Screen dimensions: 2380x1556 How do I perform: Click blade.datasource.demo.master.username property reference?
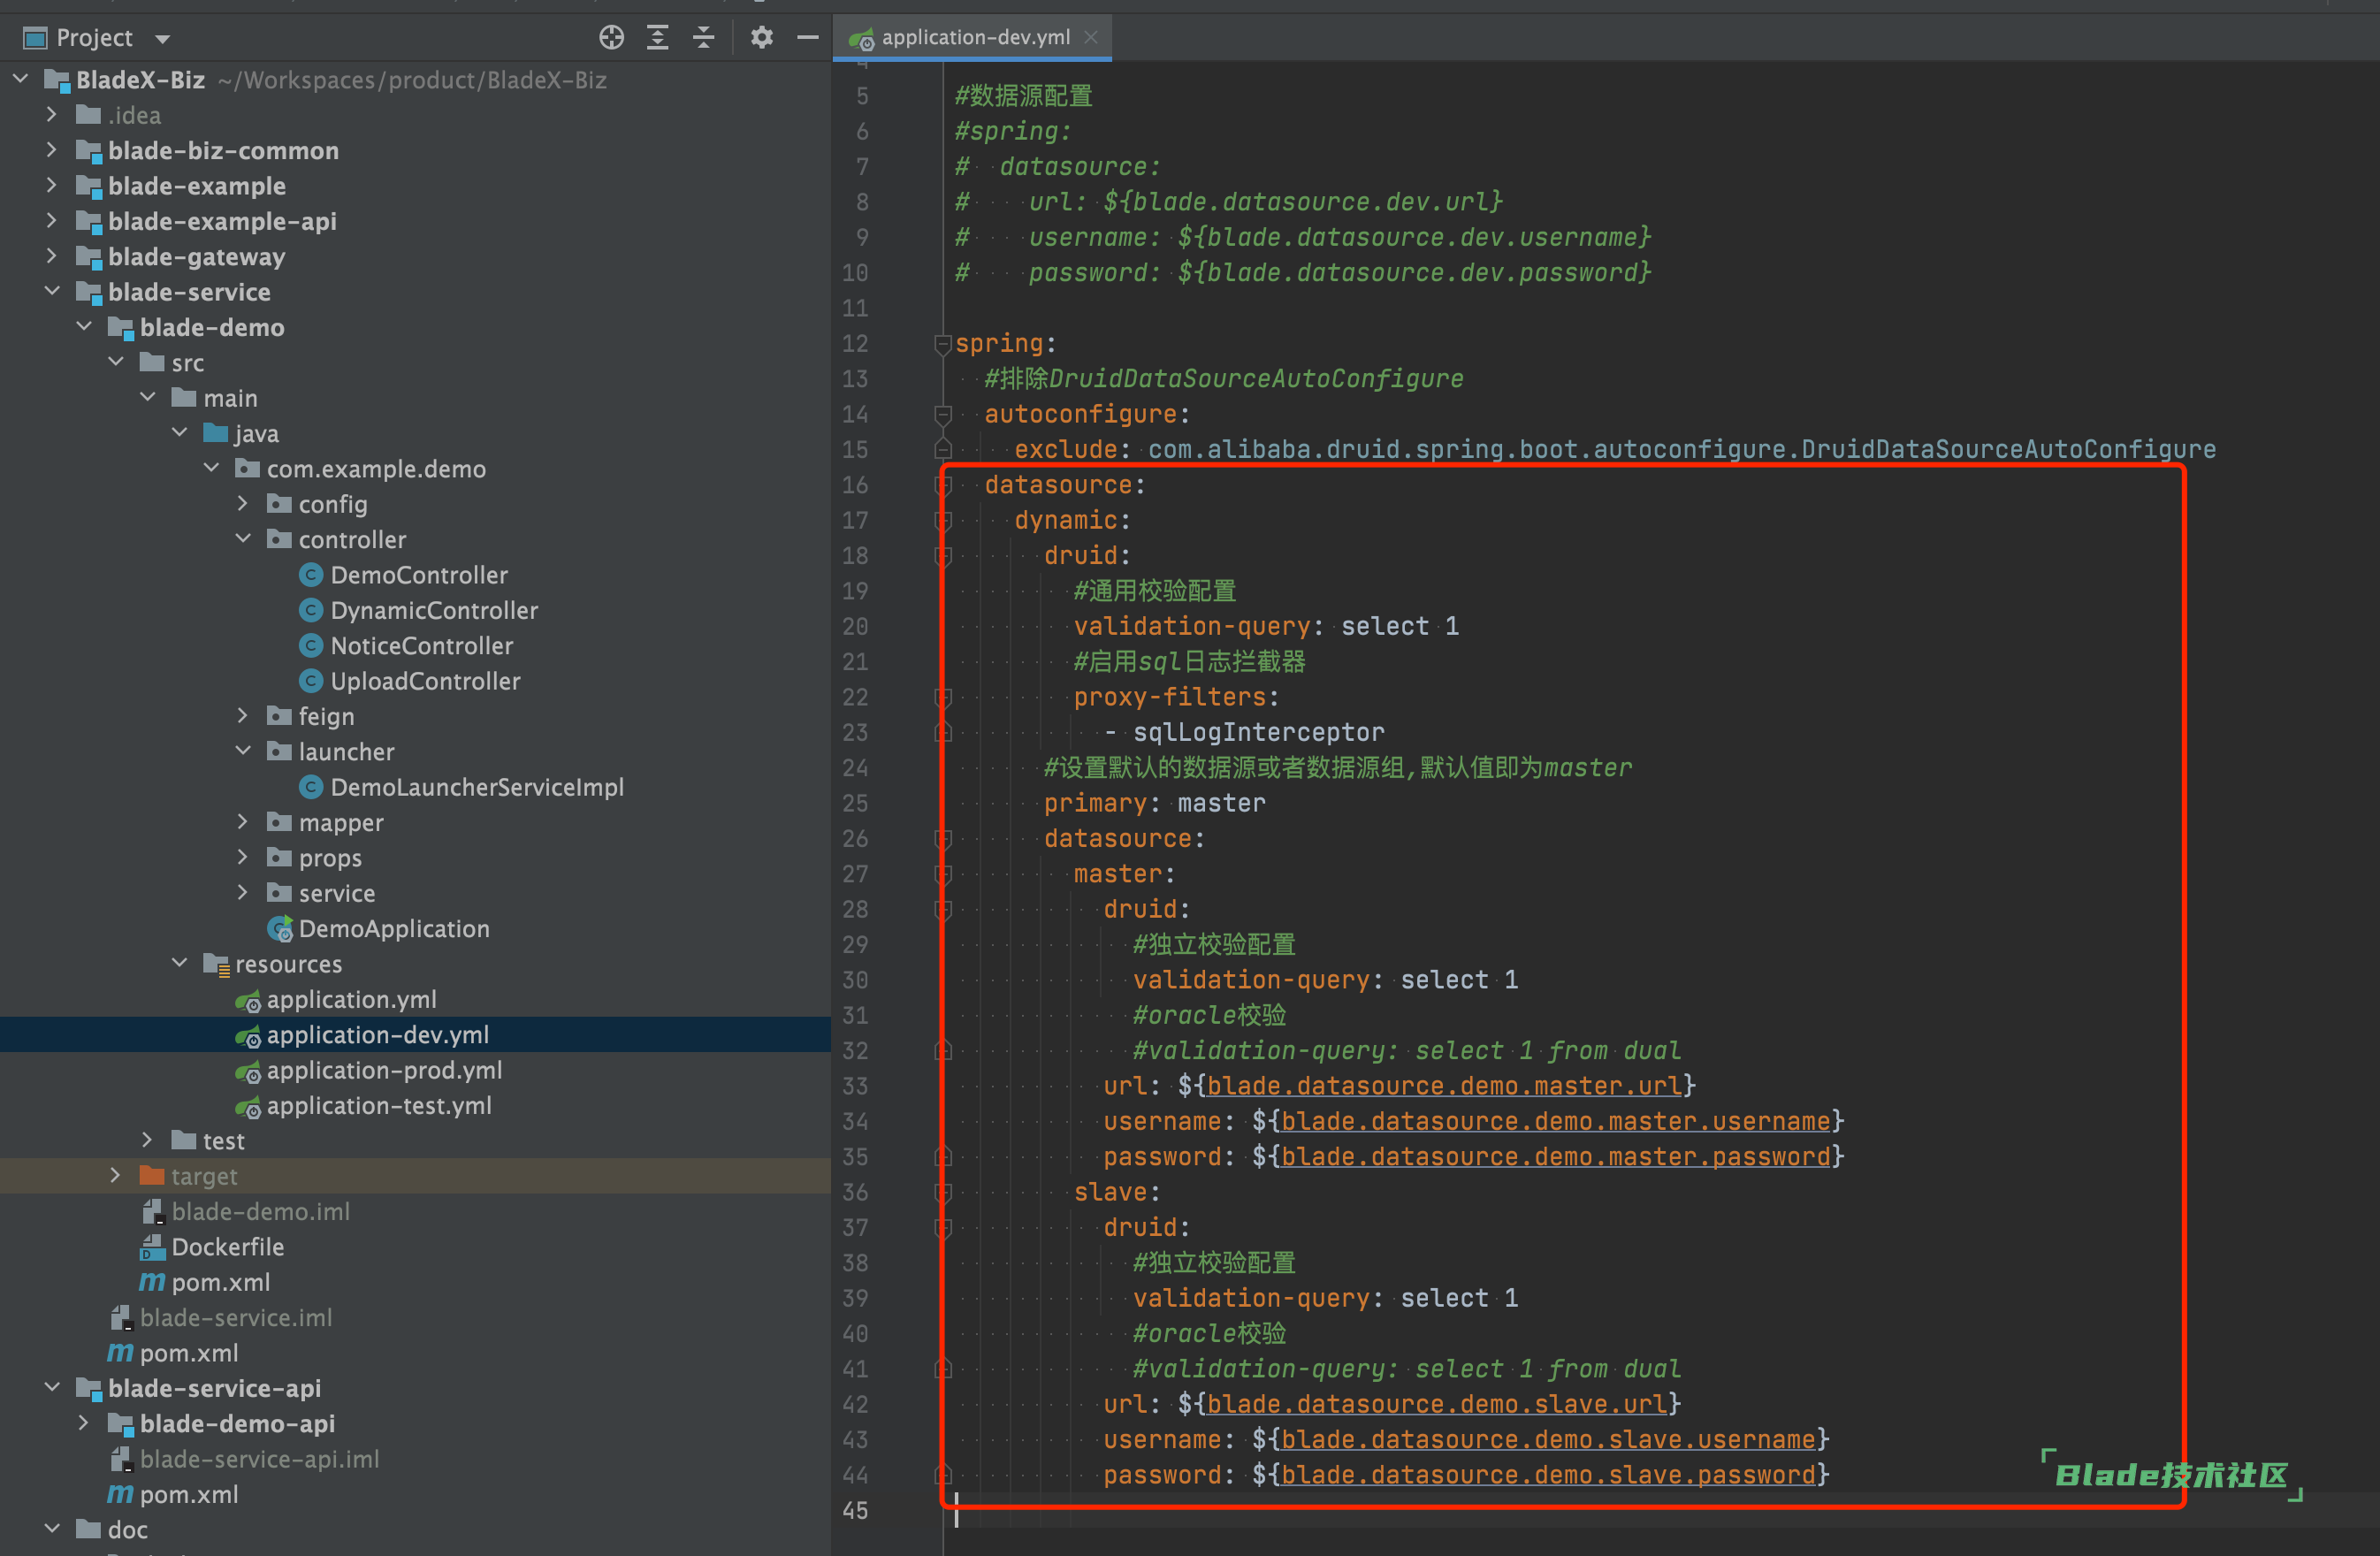(x=1555, y=1121)
